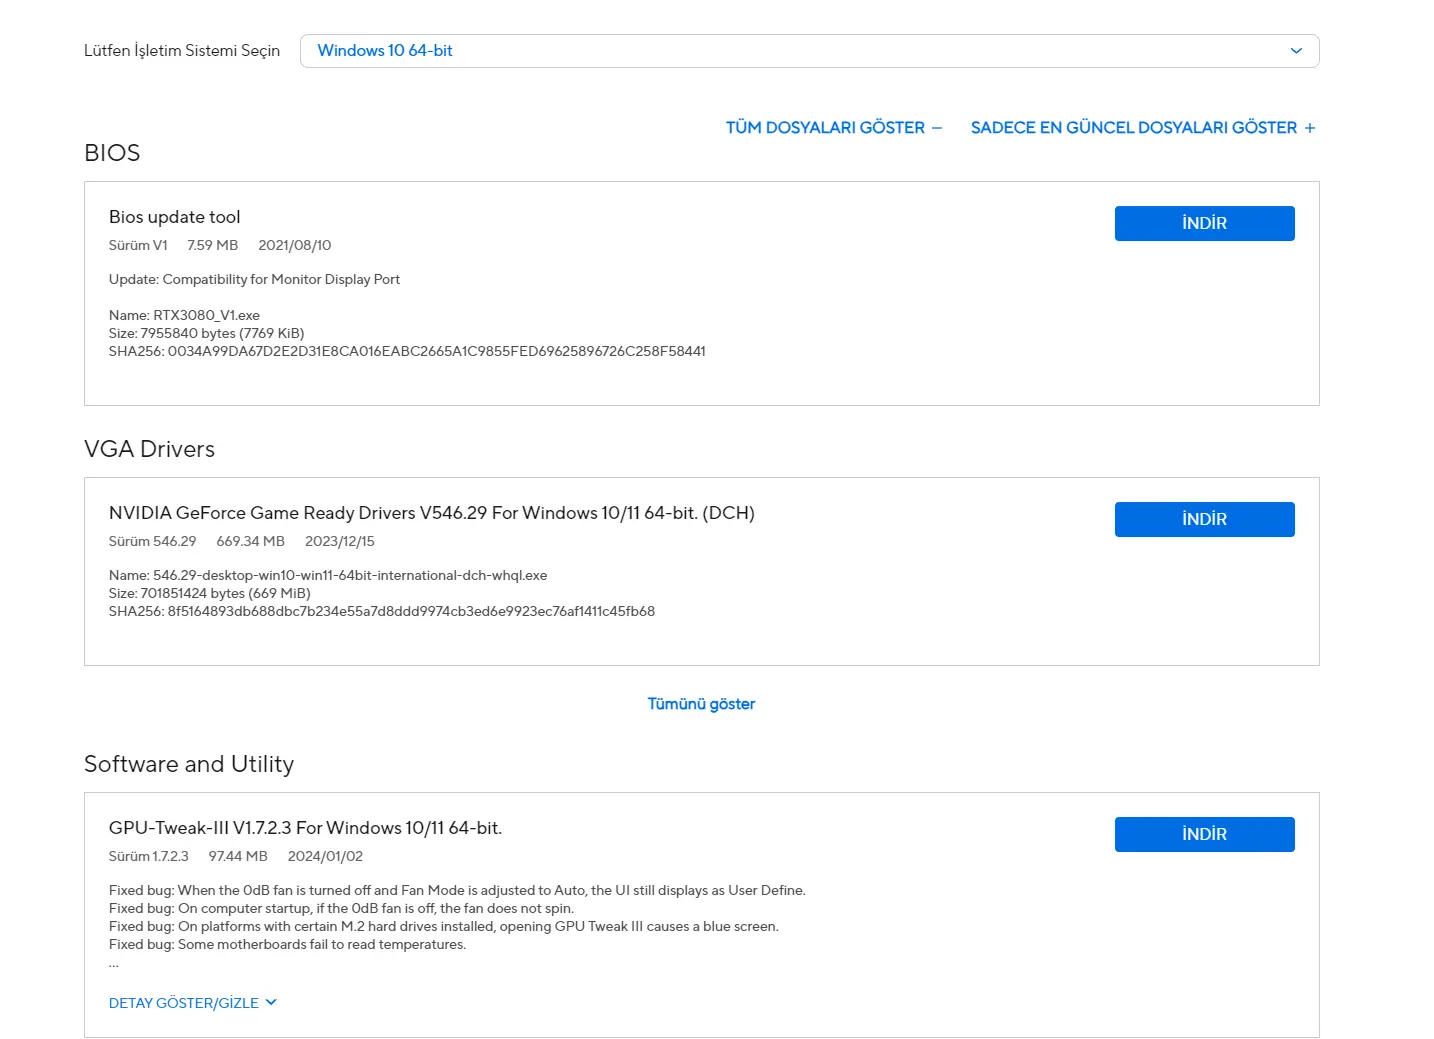Click 'Size: 7955840 bytes (7769 KiB)' line
Image resolution: width=1434 pixels, height=1039 pixels.
coord(206,333)
